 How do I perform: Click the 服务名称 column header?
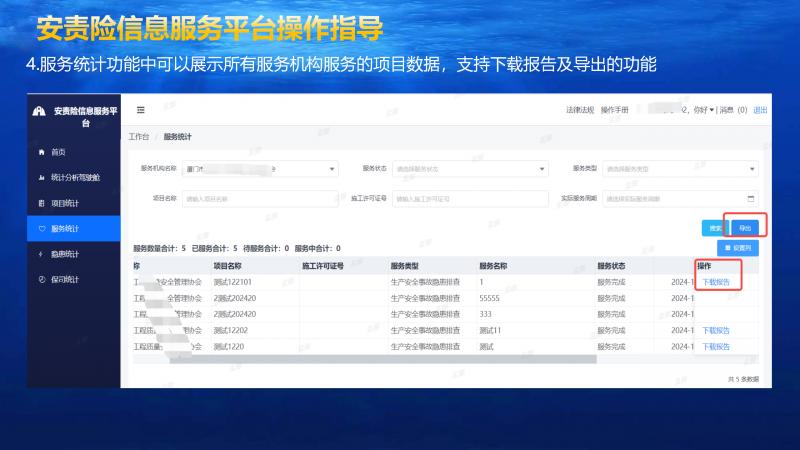pyautogui.click(x=493, y=266)
